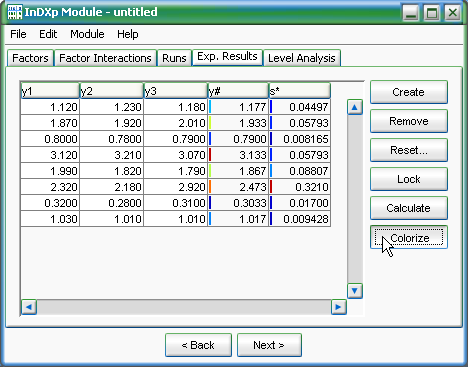
Task: Select y2 cell with value 1.820
Action: tap(112, 171)
